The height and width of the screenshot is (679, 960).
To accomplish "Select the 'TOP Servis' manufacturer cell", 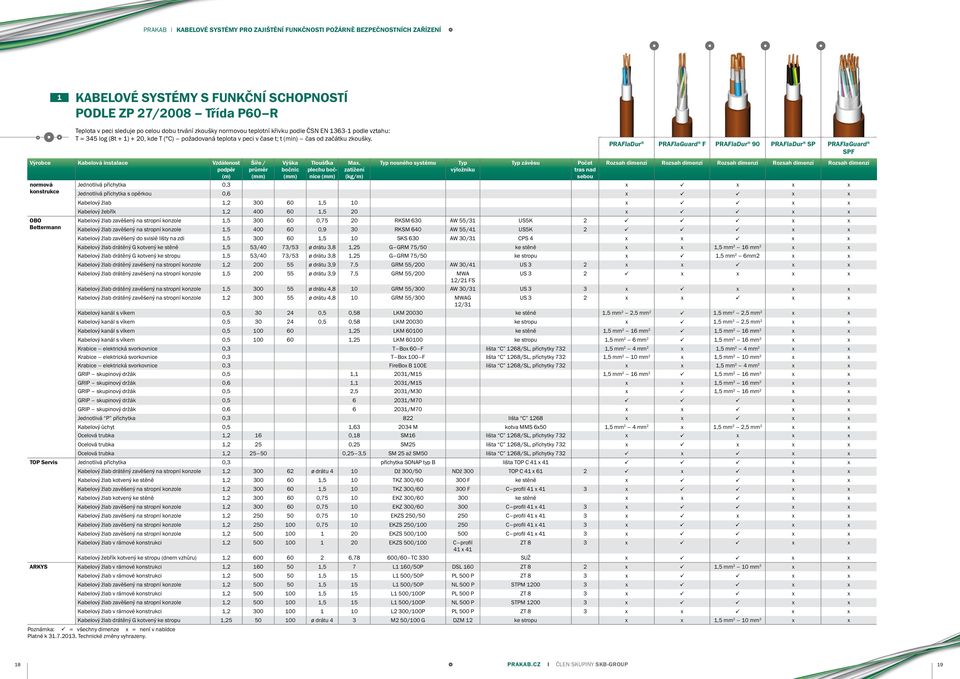I will [x=43, y=462].
